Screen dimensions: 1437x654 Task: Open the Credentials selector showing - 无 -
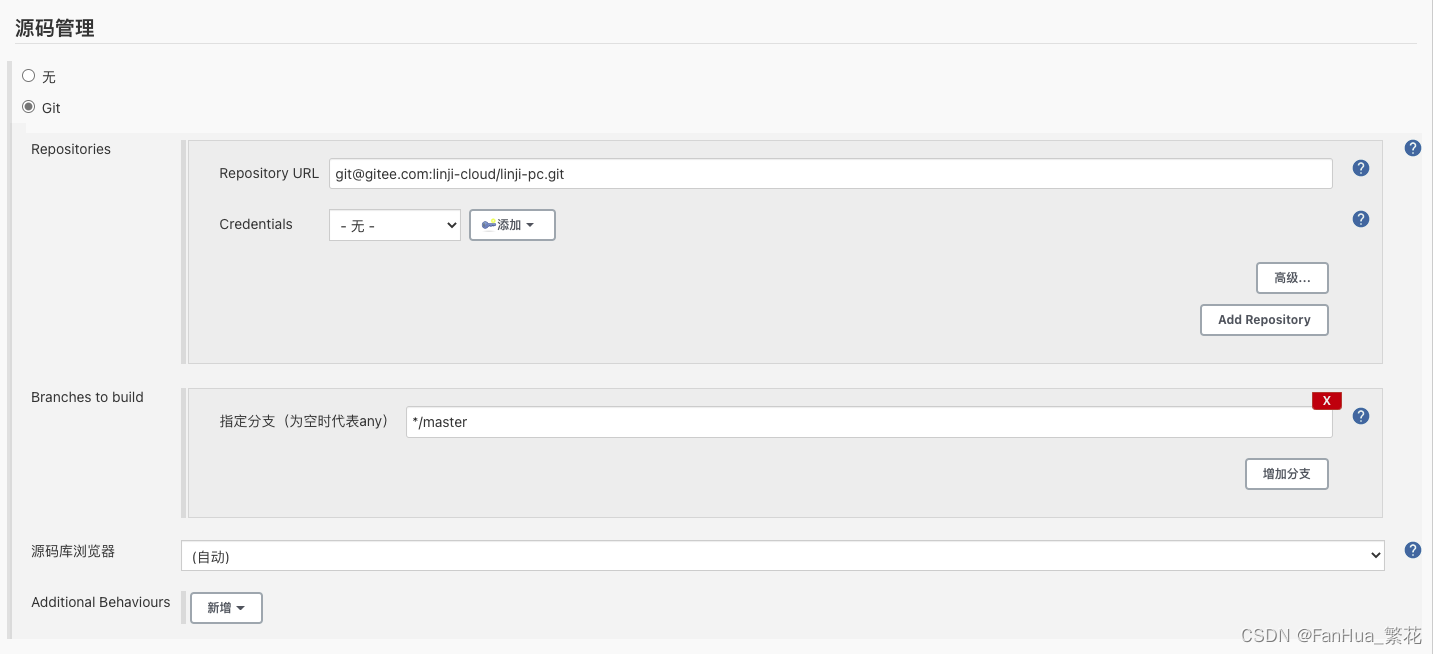[x=394, y=225]
